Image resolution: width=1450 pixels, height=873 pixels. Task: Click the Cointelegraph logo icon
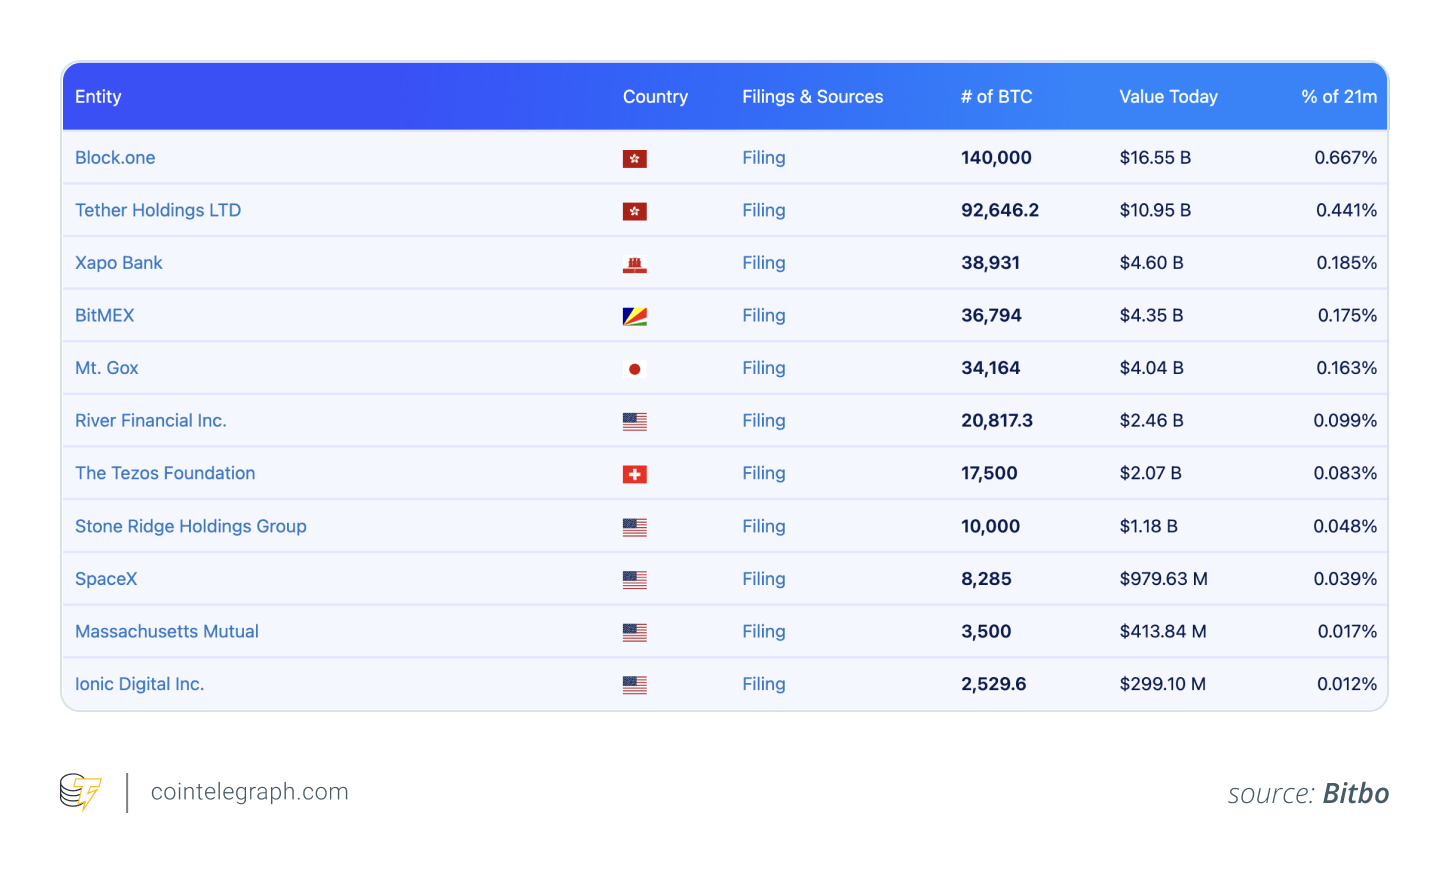pyautogui.click(x=81, y=791)
